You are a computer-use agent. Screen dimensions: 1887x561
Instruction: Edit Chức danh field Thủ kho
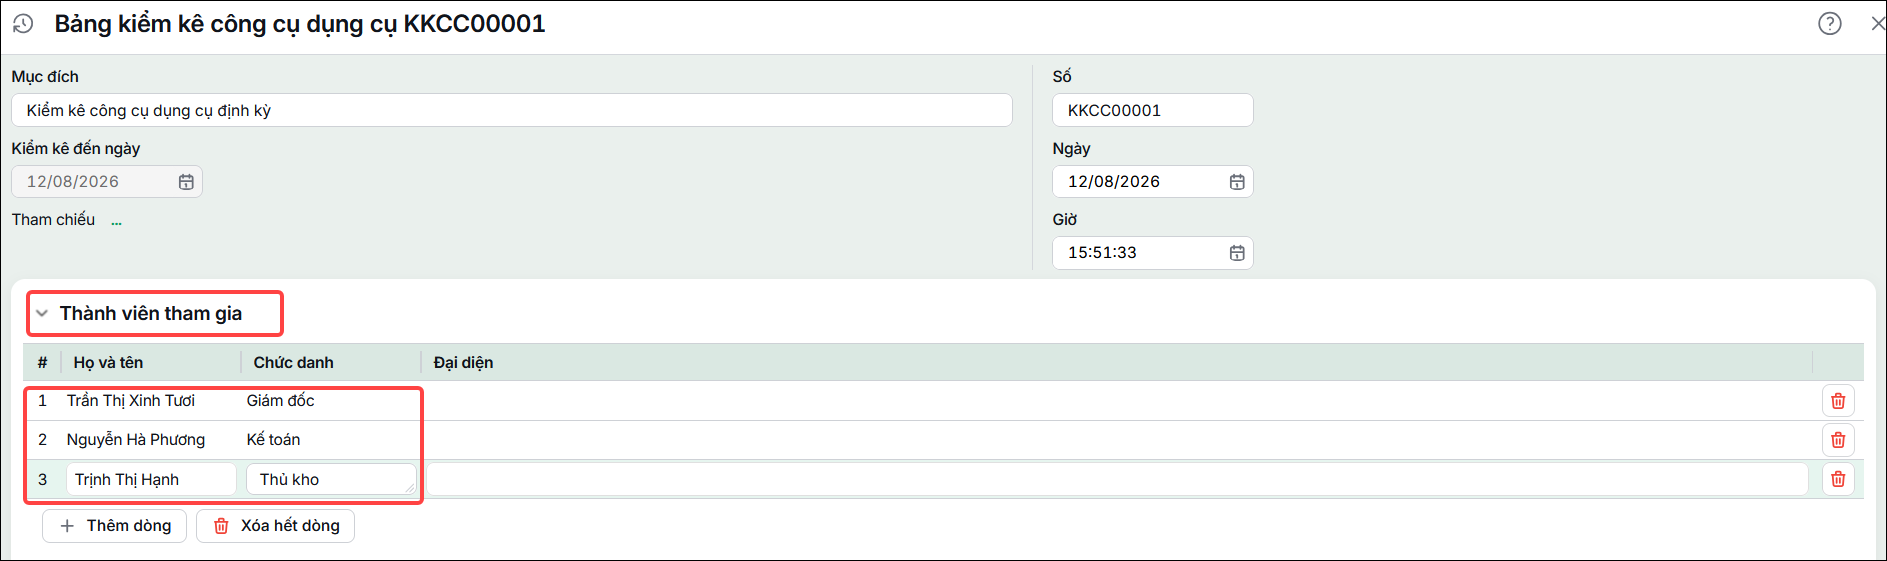pyautogui.click(x=331, y=479)
